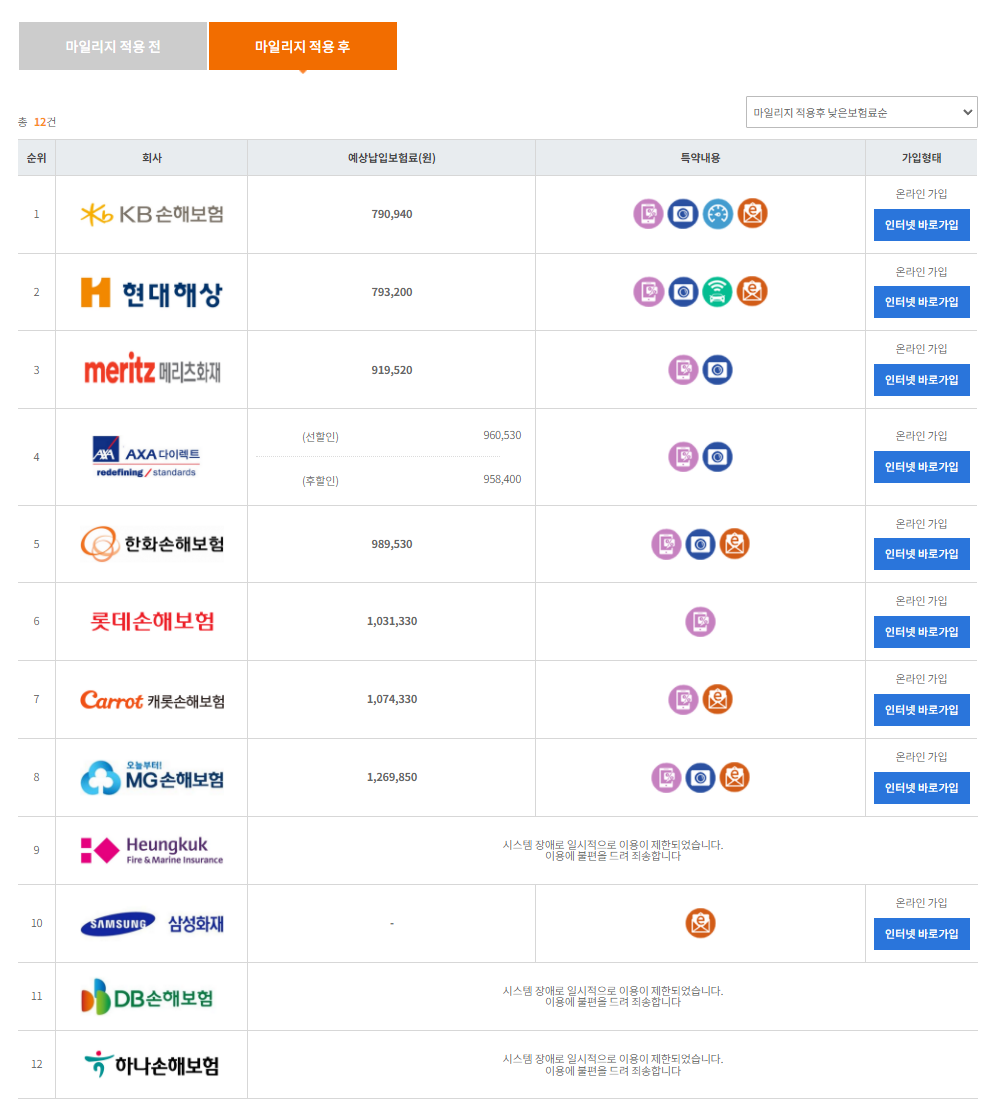Select the 마일리지 적용 후 tab
The width and height of the screenshot is (993, 1109).
tap(303, 46)
